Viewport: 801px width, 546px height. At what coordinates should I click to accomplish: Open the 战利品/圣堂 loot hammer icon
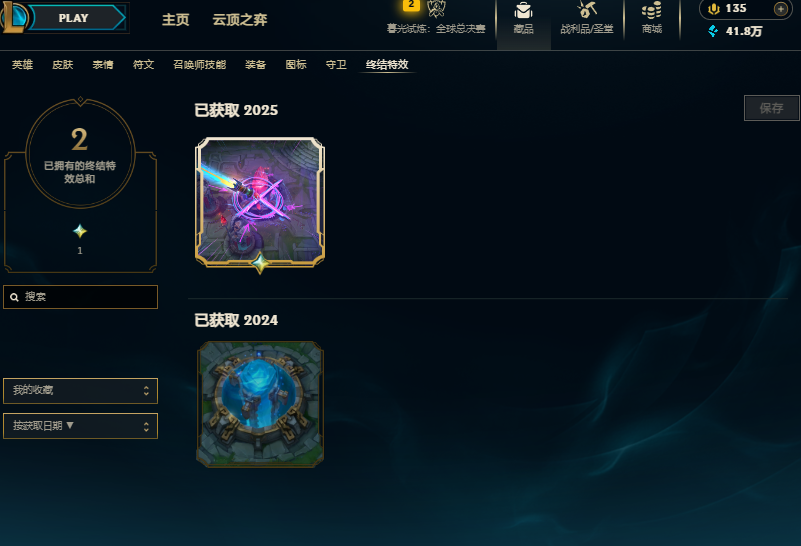pyautogui.click(x=586, y=10)
